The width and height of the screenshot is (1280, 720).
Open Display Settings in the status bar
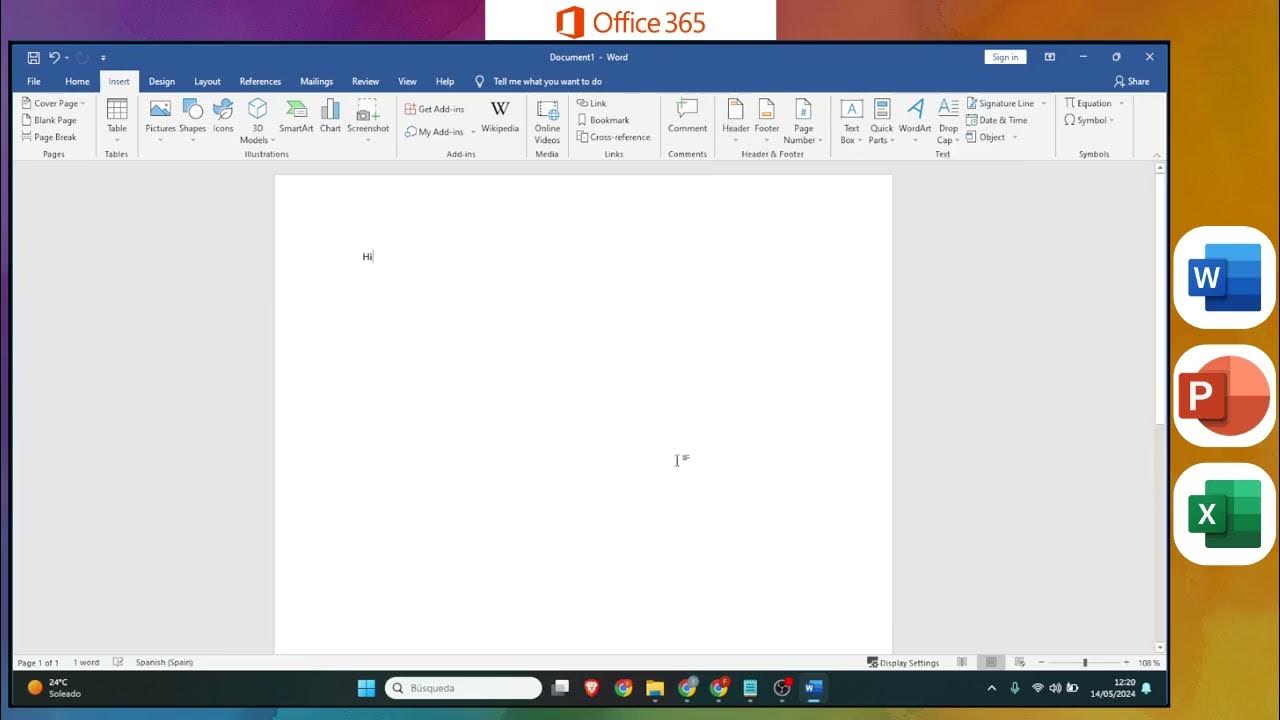(x=903, y=663)
